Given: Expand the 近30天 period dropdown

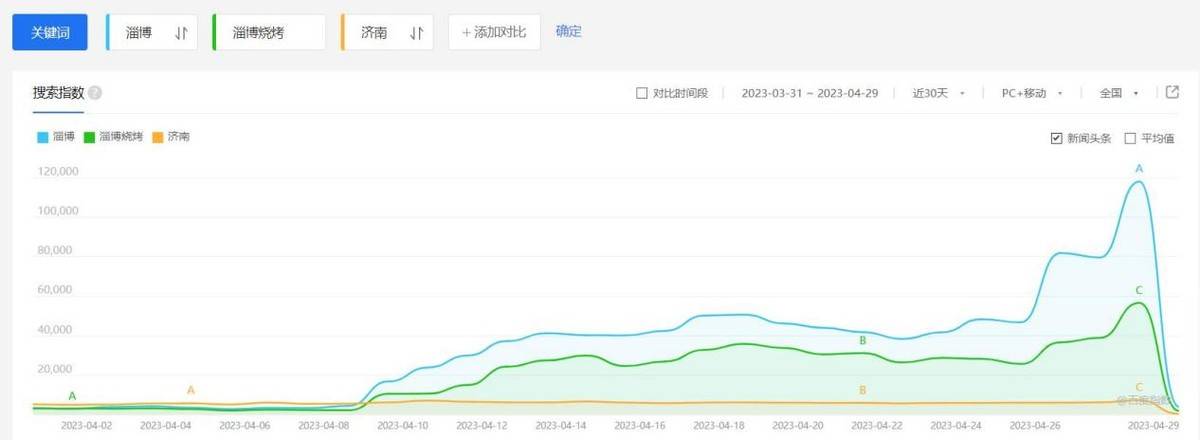Looking at the screenshot, I should pyautogui.click(x=938, y=93).
